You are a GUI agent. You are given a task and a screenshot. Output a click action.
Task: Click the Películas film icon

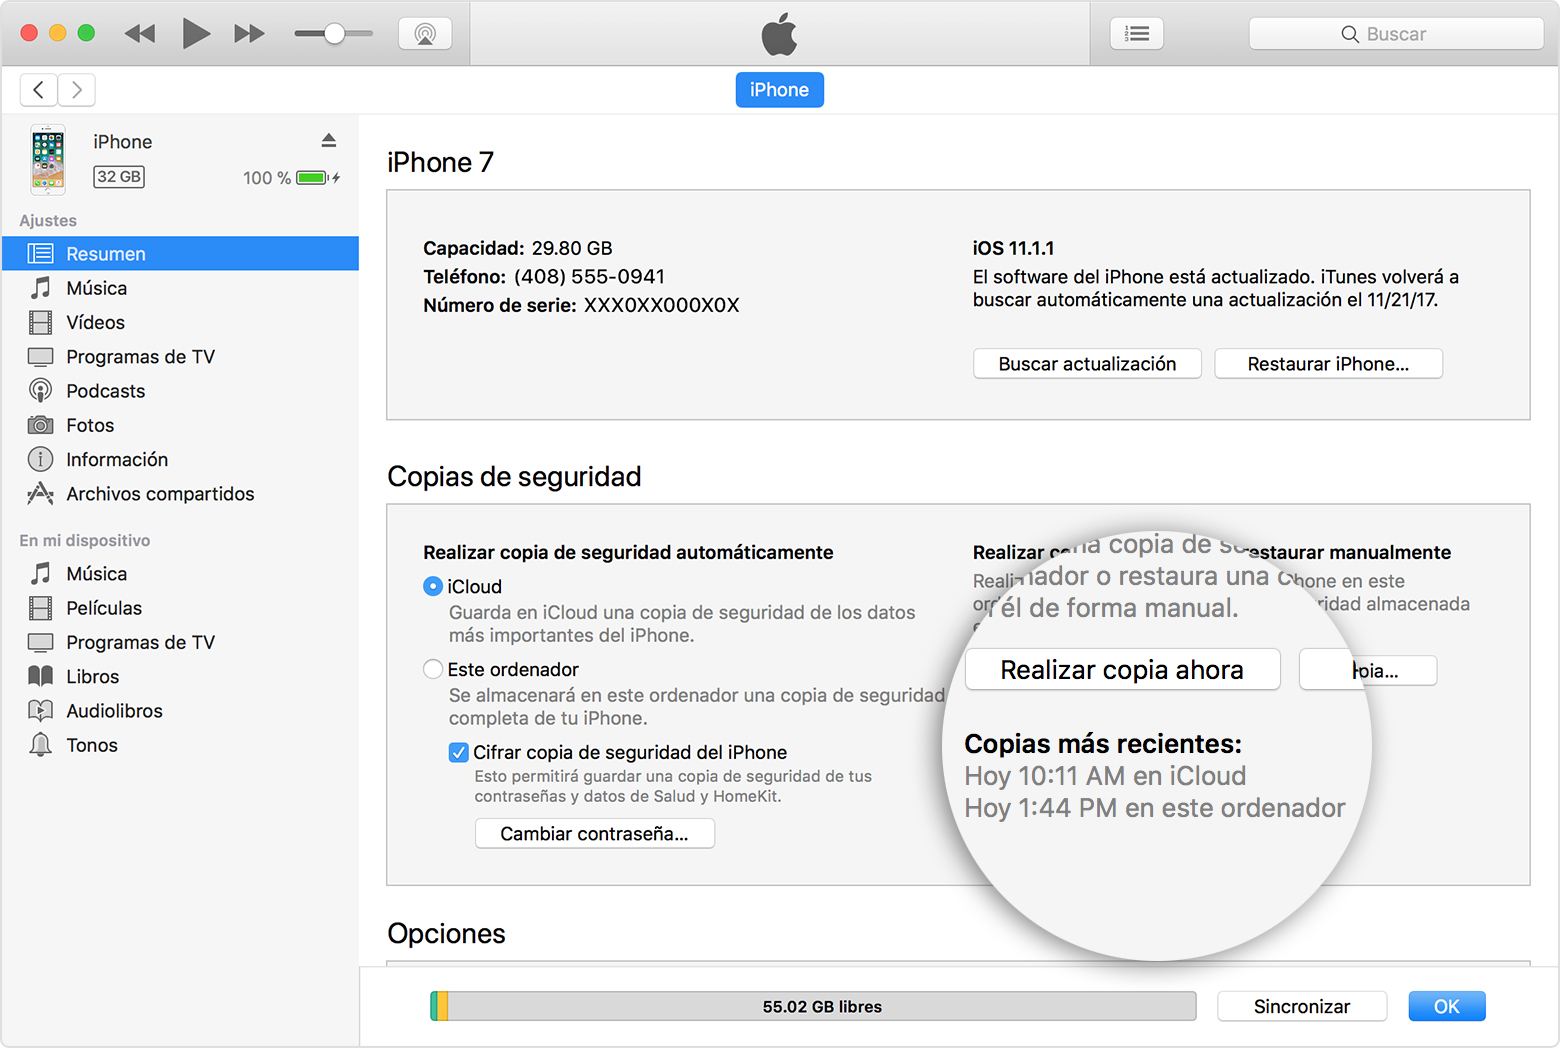(40, 608)
